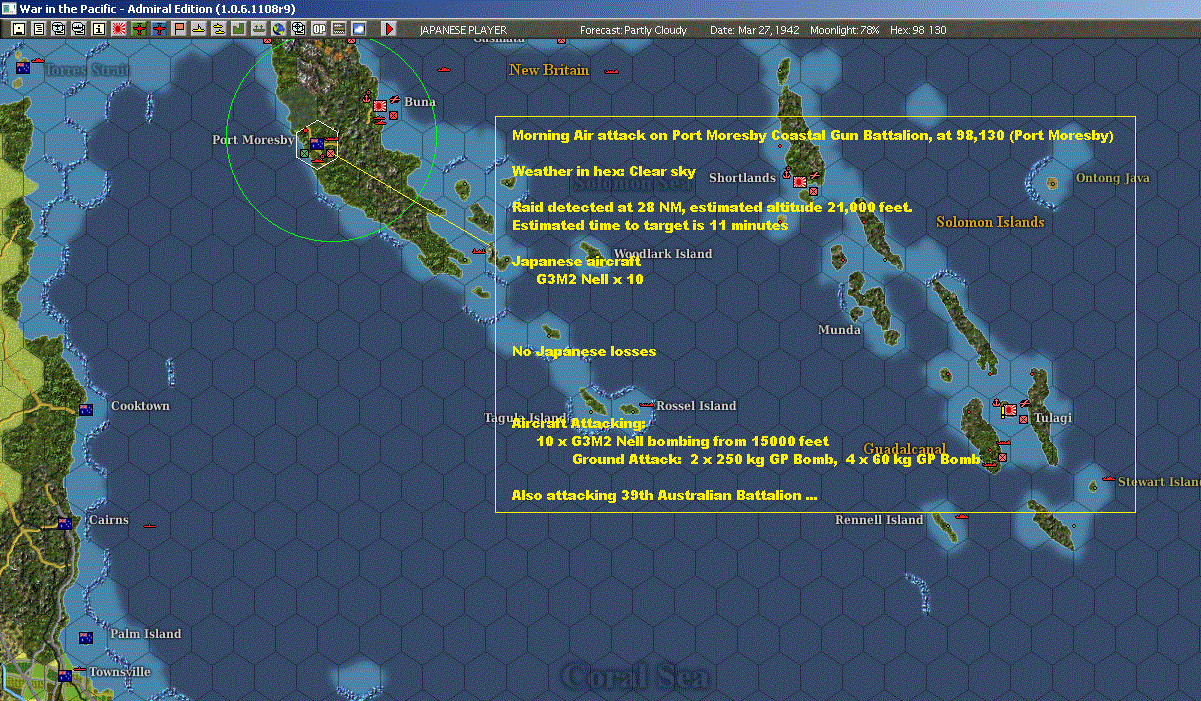Select the Australian flag at Townsville
This screenshot has height=701, width=1201.
pos(65,675)
